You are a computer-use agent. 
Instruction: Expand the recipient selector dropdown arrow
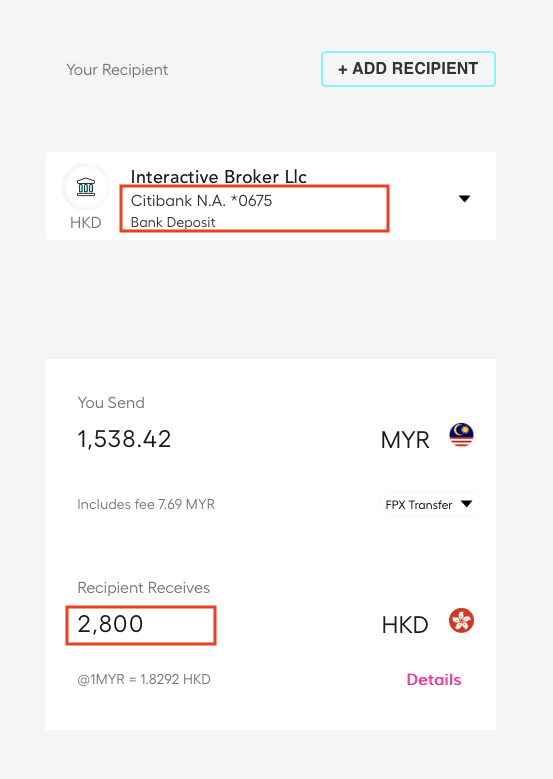[x=465, y=199]
